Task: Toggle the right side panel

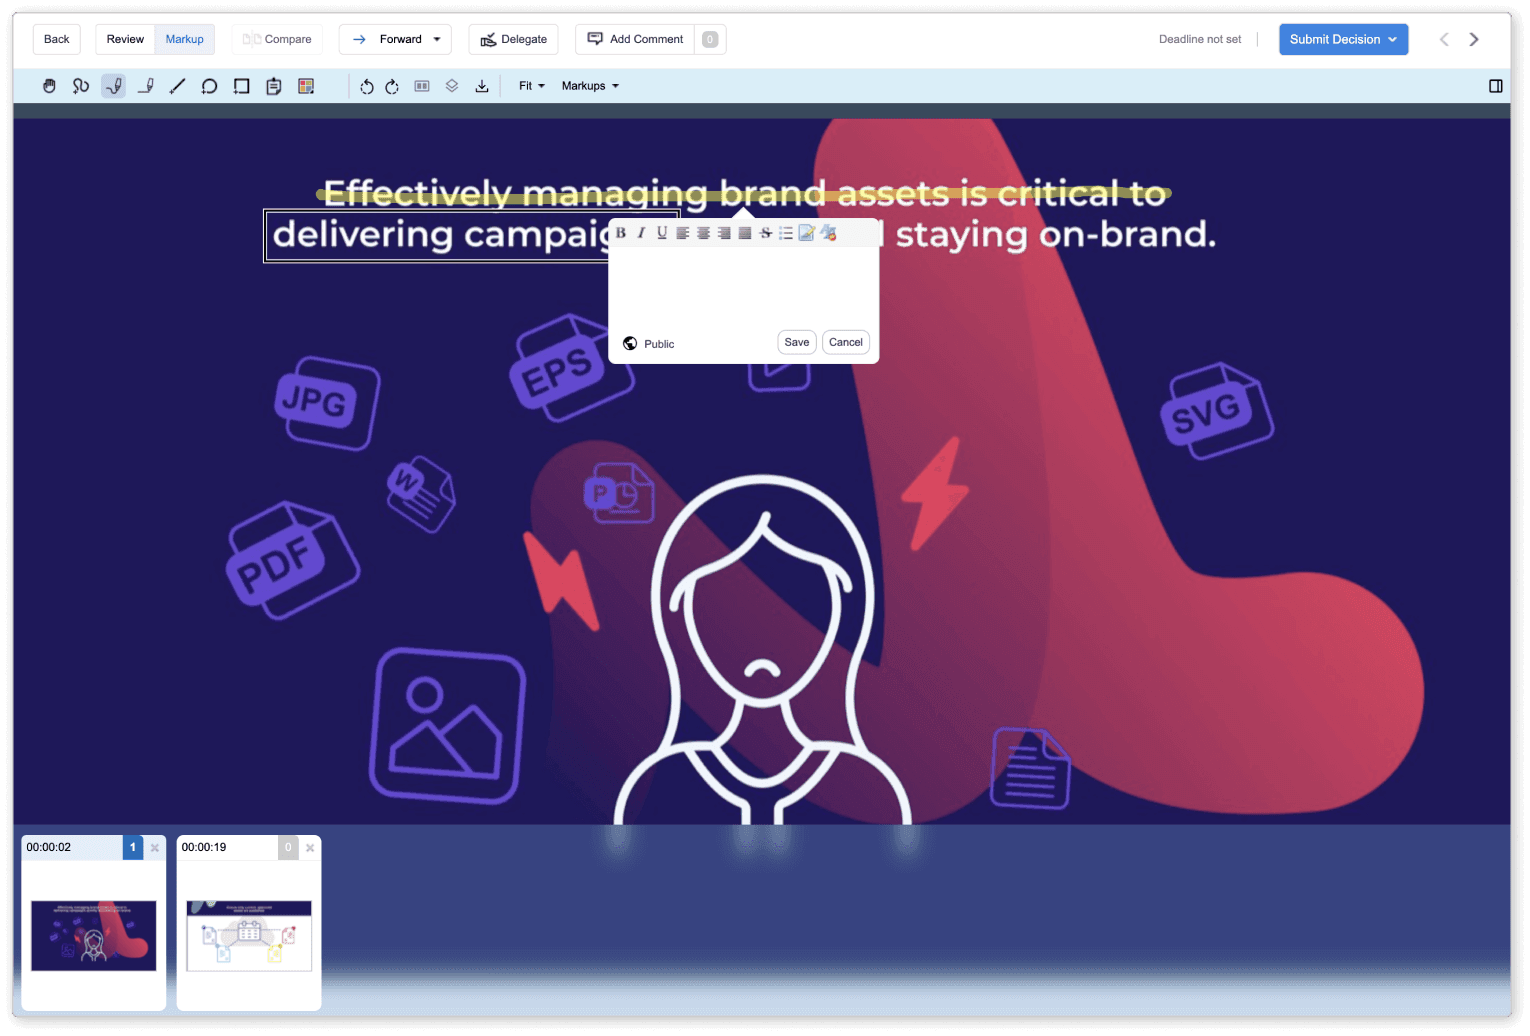Action: pos(1495,86)
